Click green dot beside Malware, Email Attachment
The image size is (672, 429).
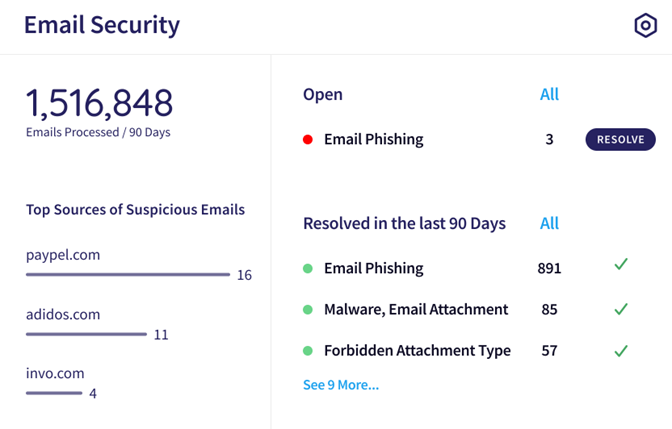pyautogui.click(x=308, y=309)
